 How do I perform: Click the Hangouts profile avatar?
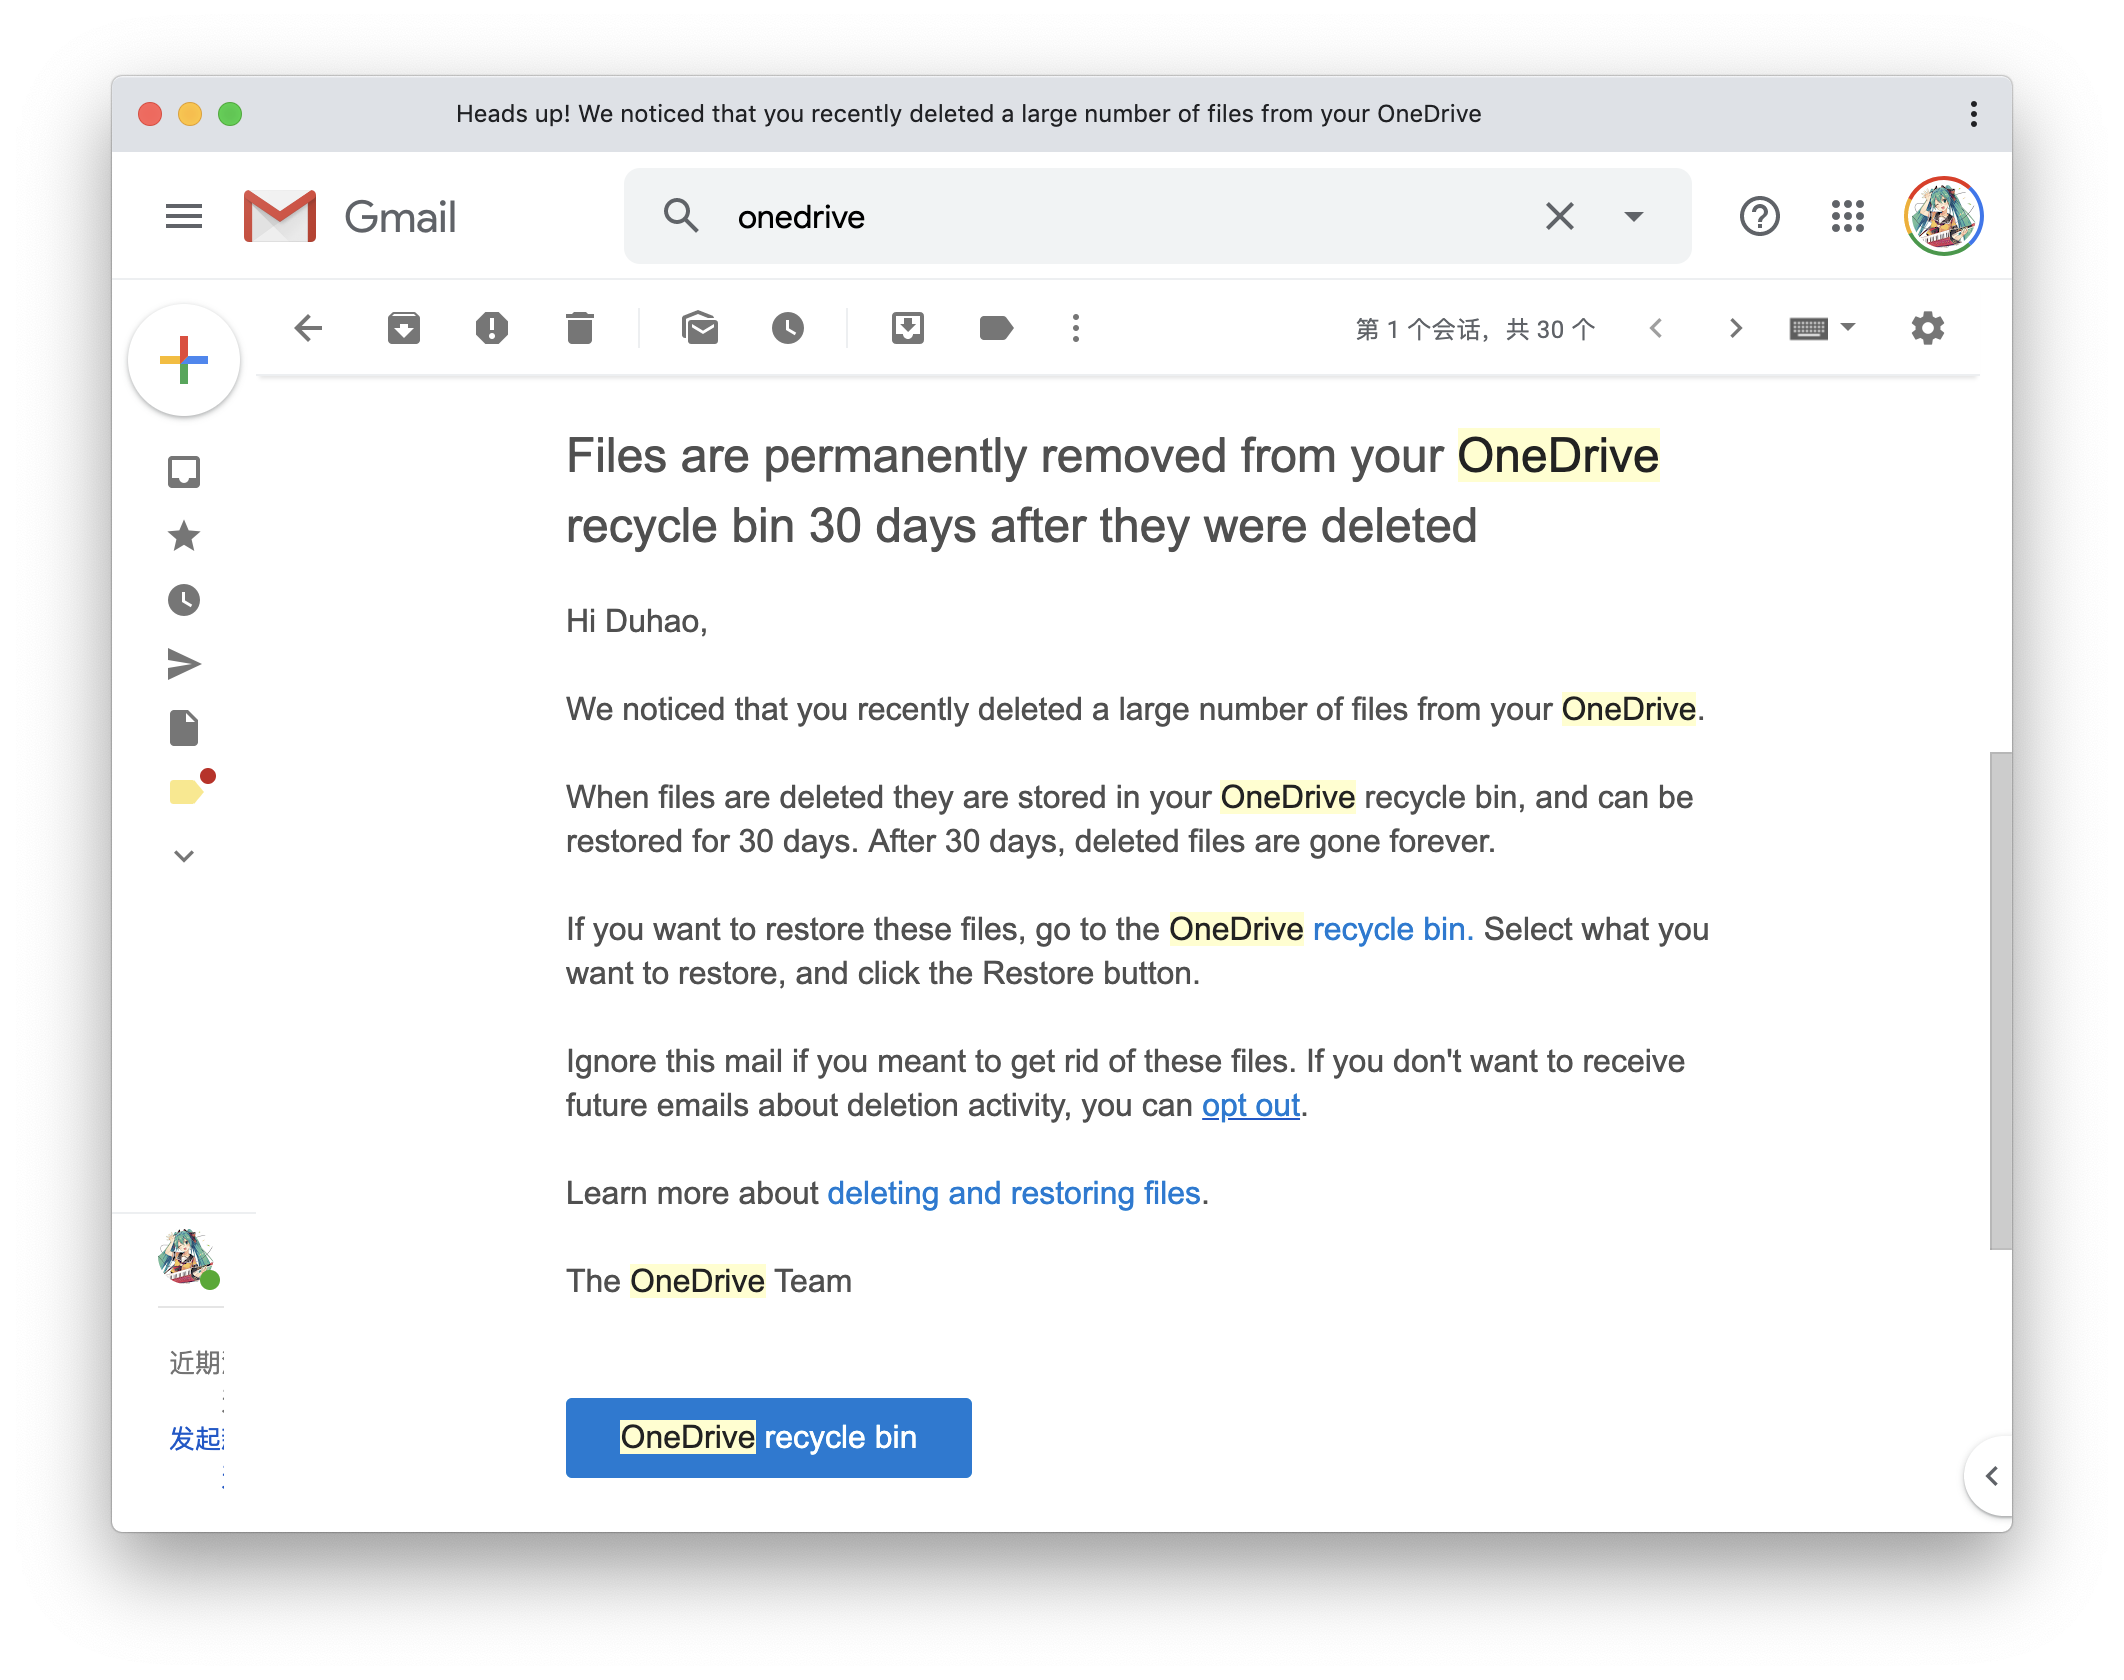186,1257
